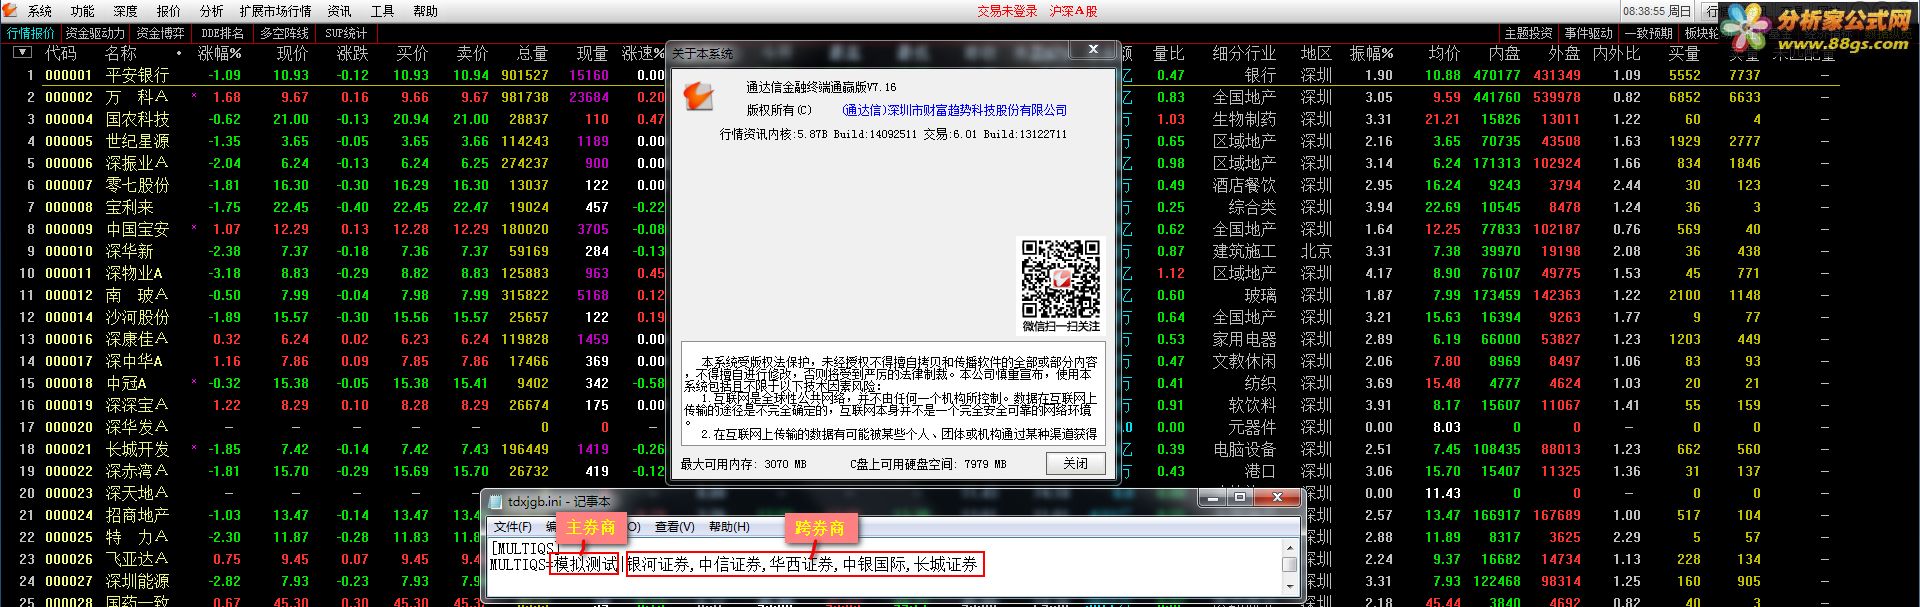Click the QR code image in About dialog
The width and height of the screenshot is (1920, 607).
point(1060,278)
